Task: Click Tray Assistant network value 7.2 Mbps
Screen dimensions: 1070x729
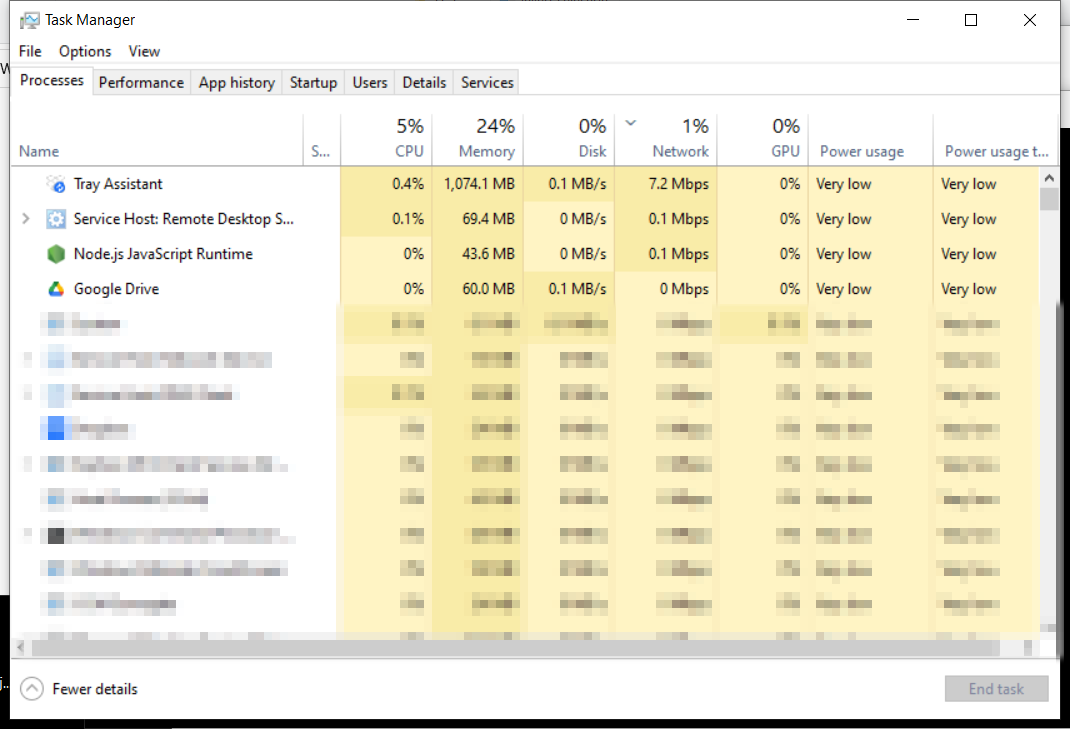Action: 678,184
